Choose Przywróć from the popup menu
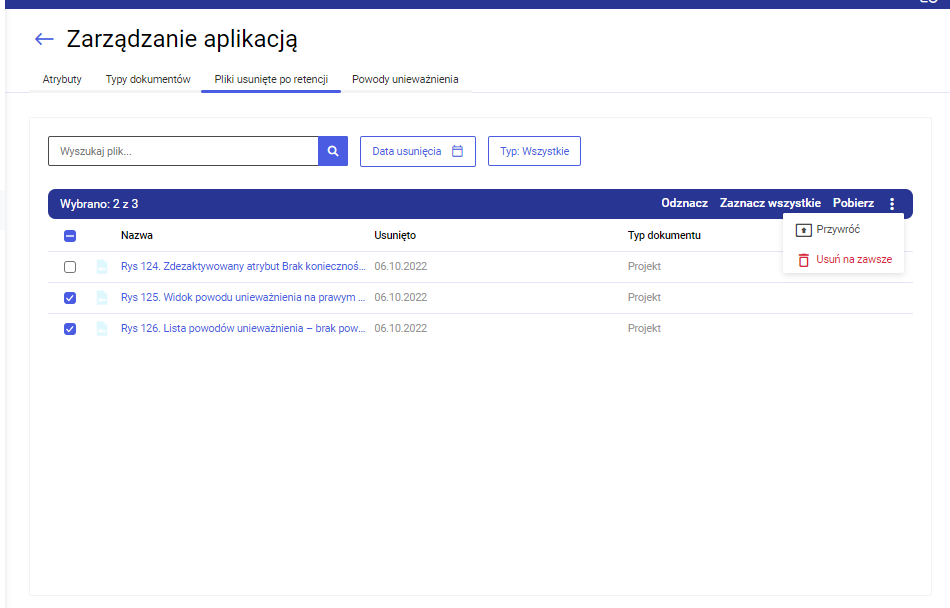950x608 pixels. 843,230
